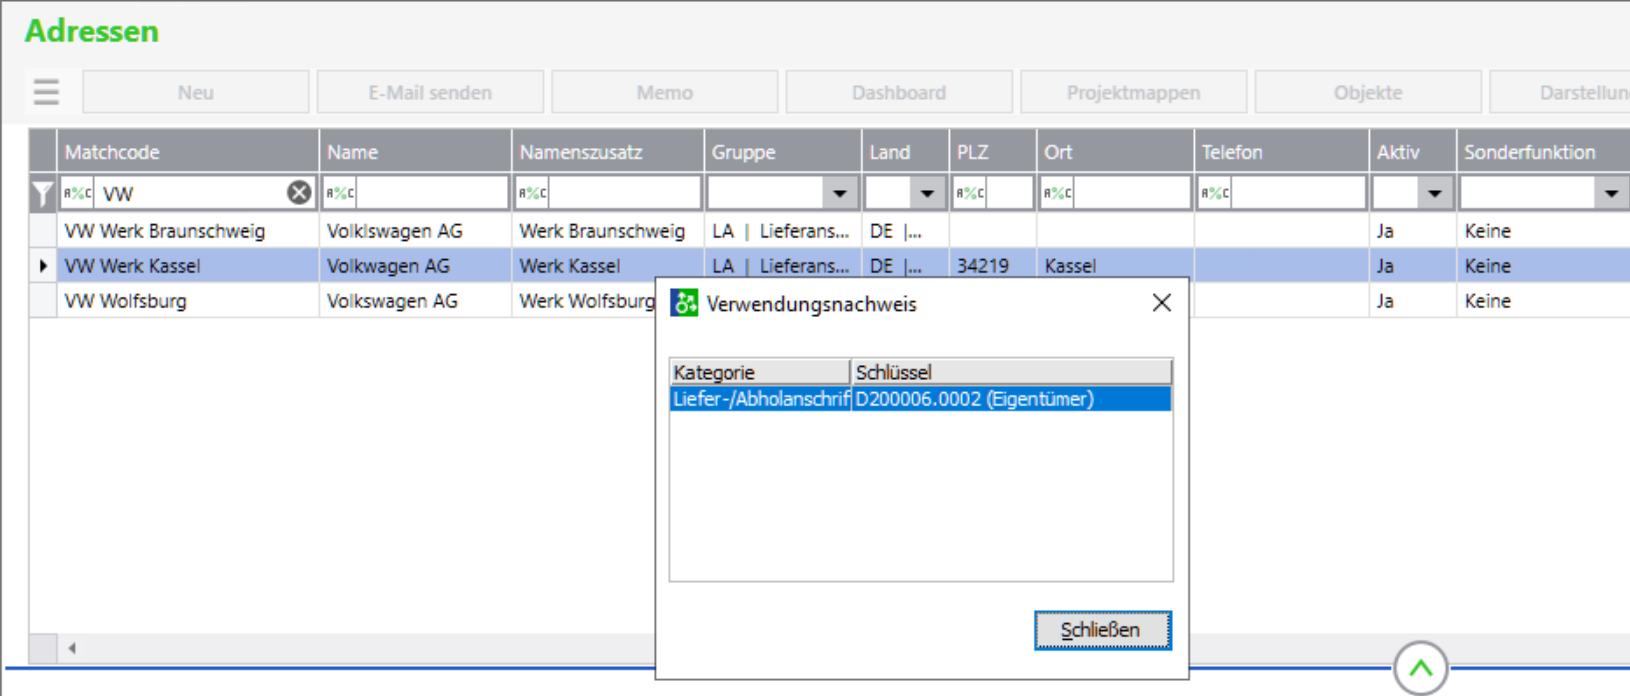
Task: Click the Ort filter mode icon
Action: (x=1057, y=193)
